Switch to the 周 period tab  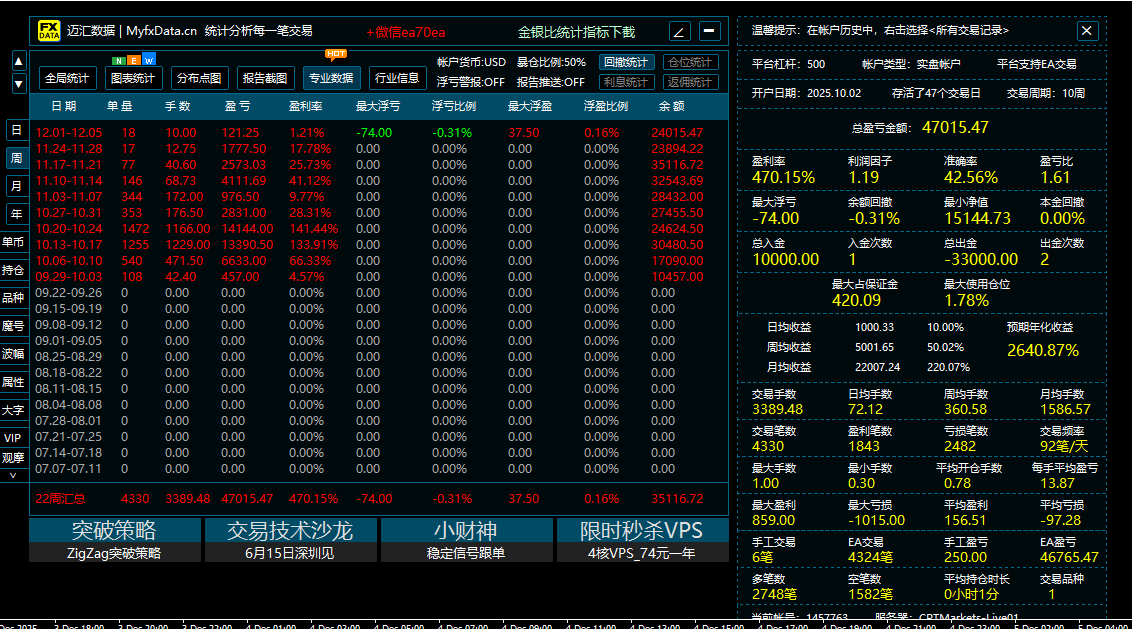click(x=15, y=156)
